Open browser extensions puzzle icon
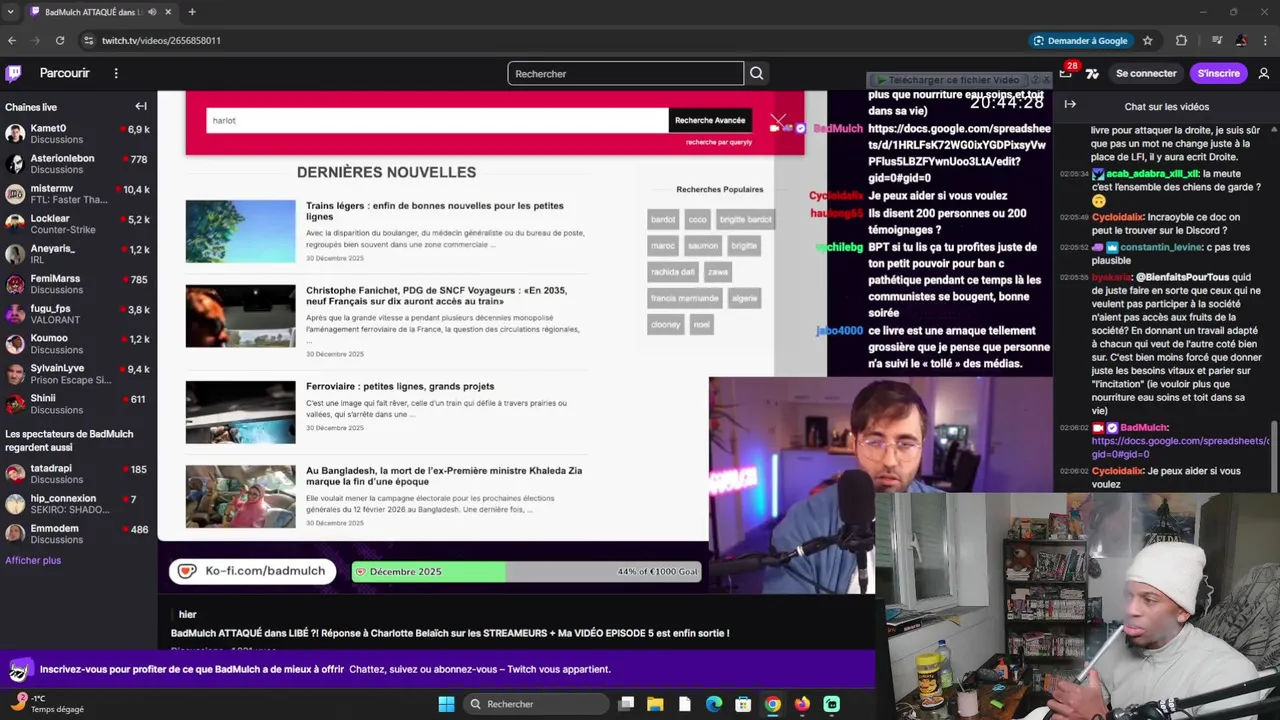Viewport: 1280px width, 720px height. pyautogui.click(x=1181, y=40)
